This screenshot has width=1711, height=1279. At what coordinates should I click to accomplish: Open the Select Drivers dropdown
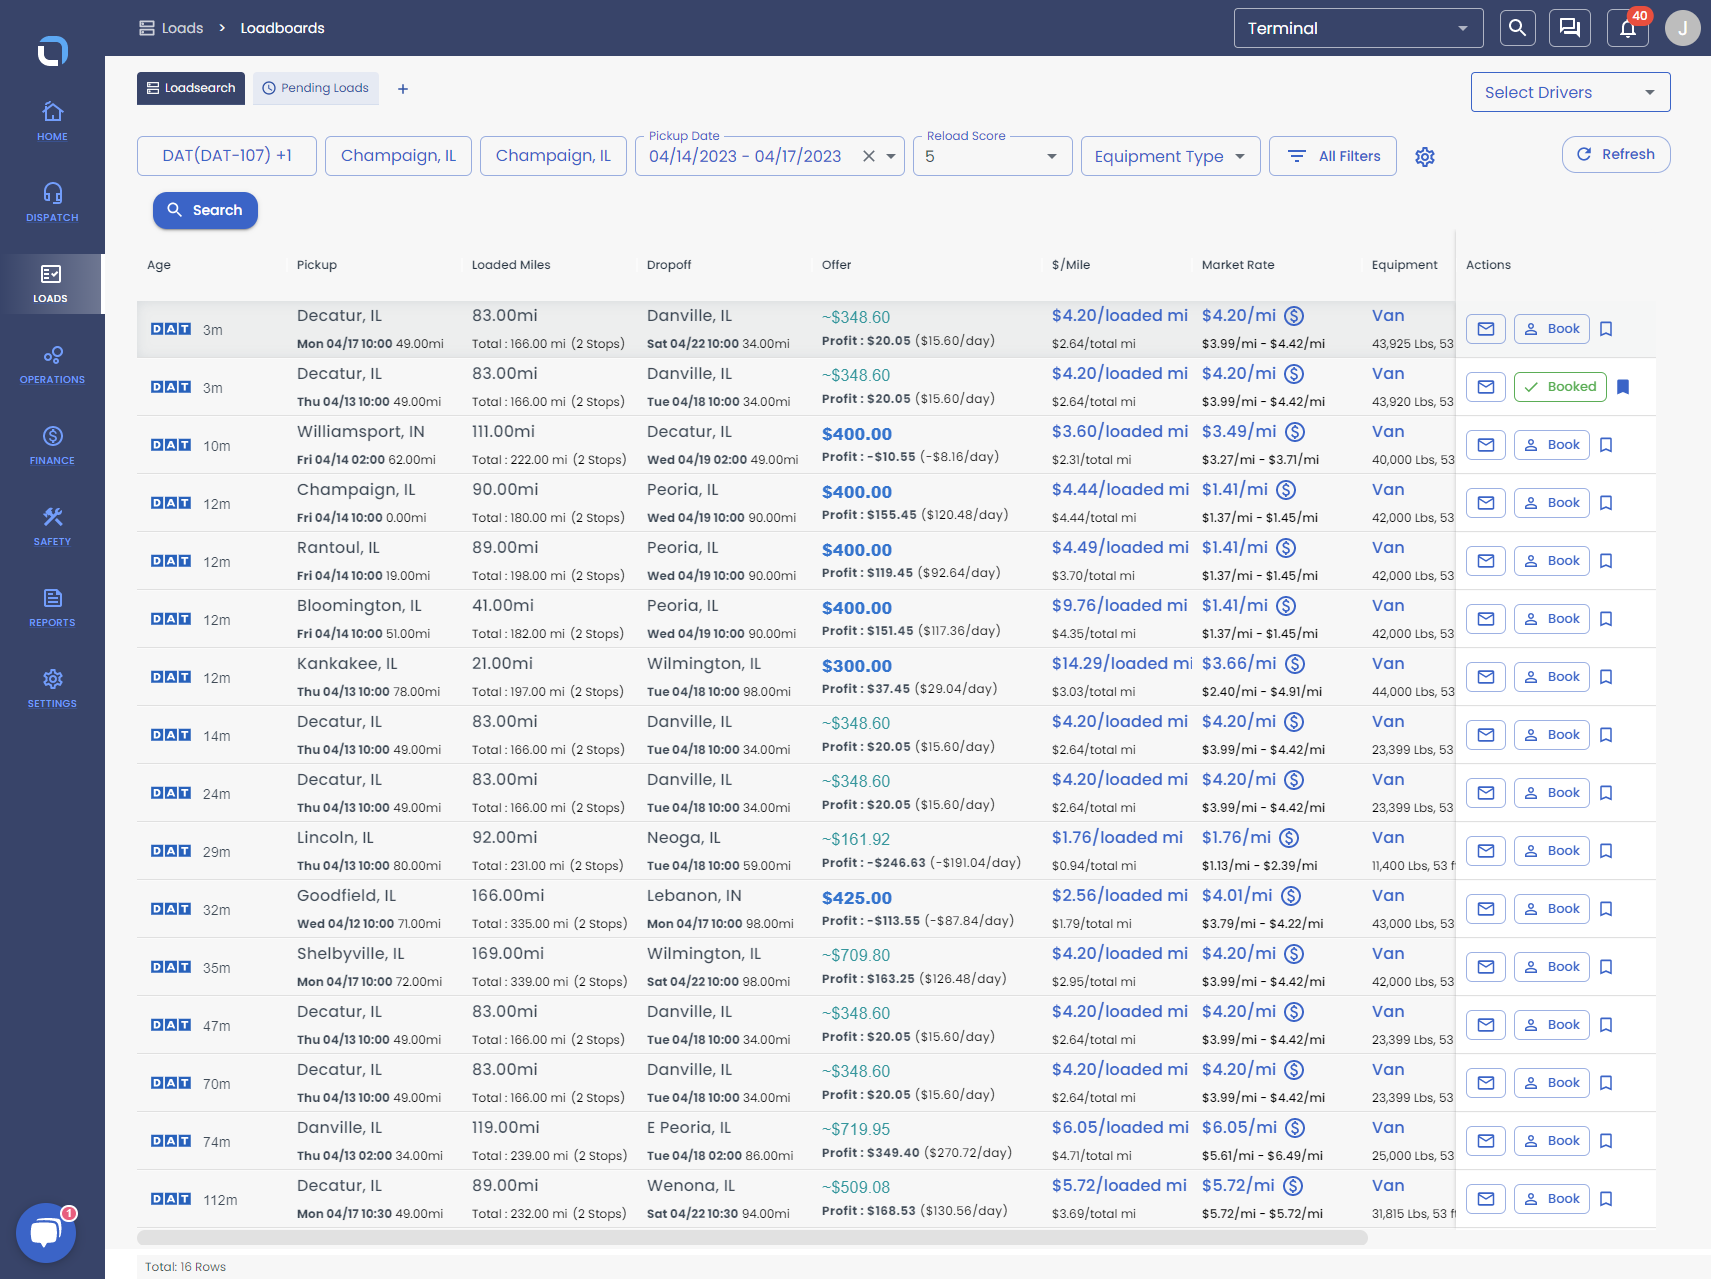click(x=1570, y=92)
